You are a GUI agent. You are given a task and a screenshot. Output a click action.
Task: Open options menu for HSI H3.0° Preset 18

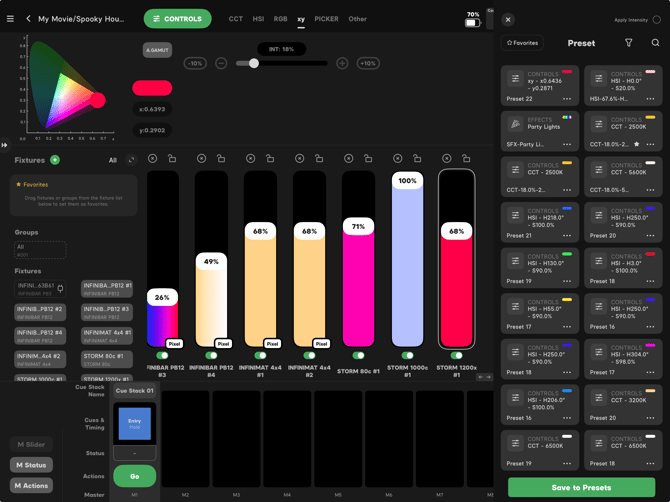650,281
